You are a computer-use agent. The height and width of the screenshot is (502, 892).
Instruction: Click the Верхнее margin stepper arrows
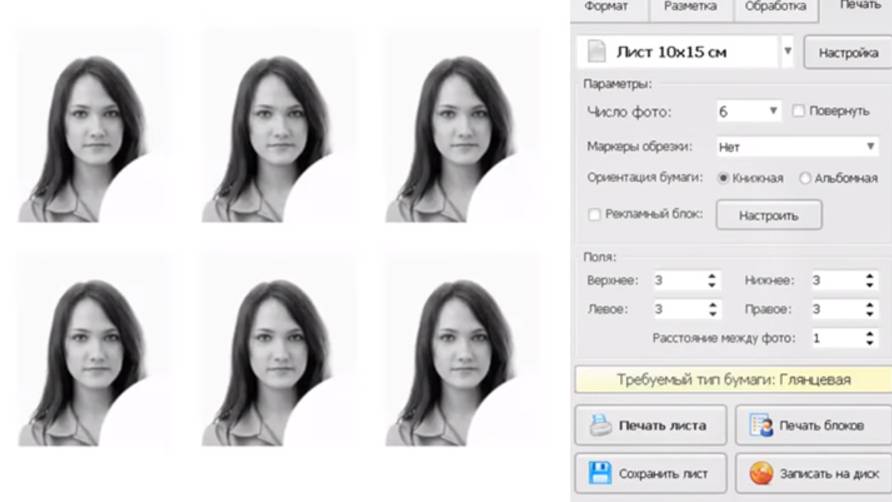pyautogui.click(x=712, y=280)
